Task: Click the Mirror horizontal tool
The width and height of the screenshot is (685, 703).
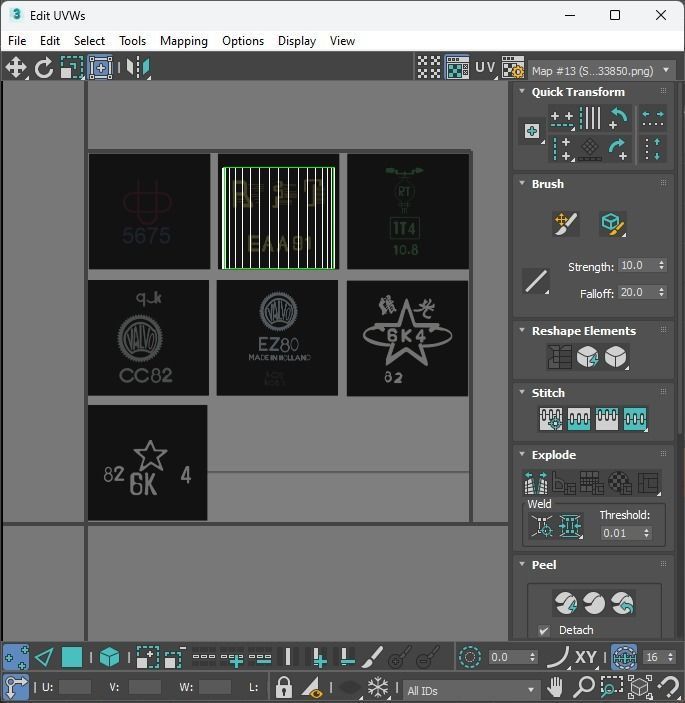Action: pos(138,68)
